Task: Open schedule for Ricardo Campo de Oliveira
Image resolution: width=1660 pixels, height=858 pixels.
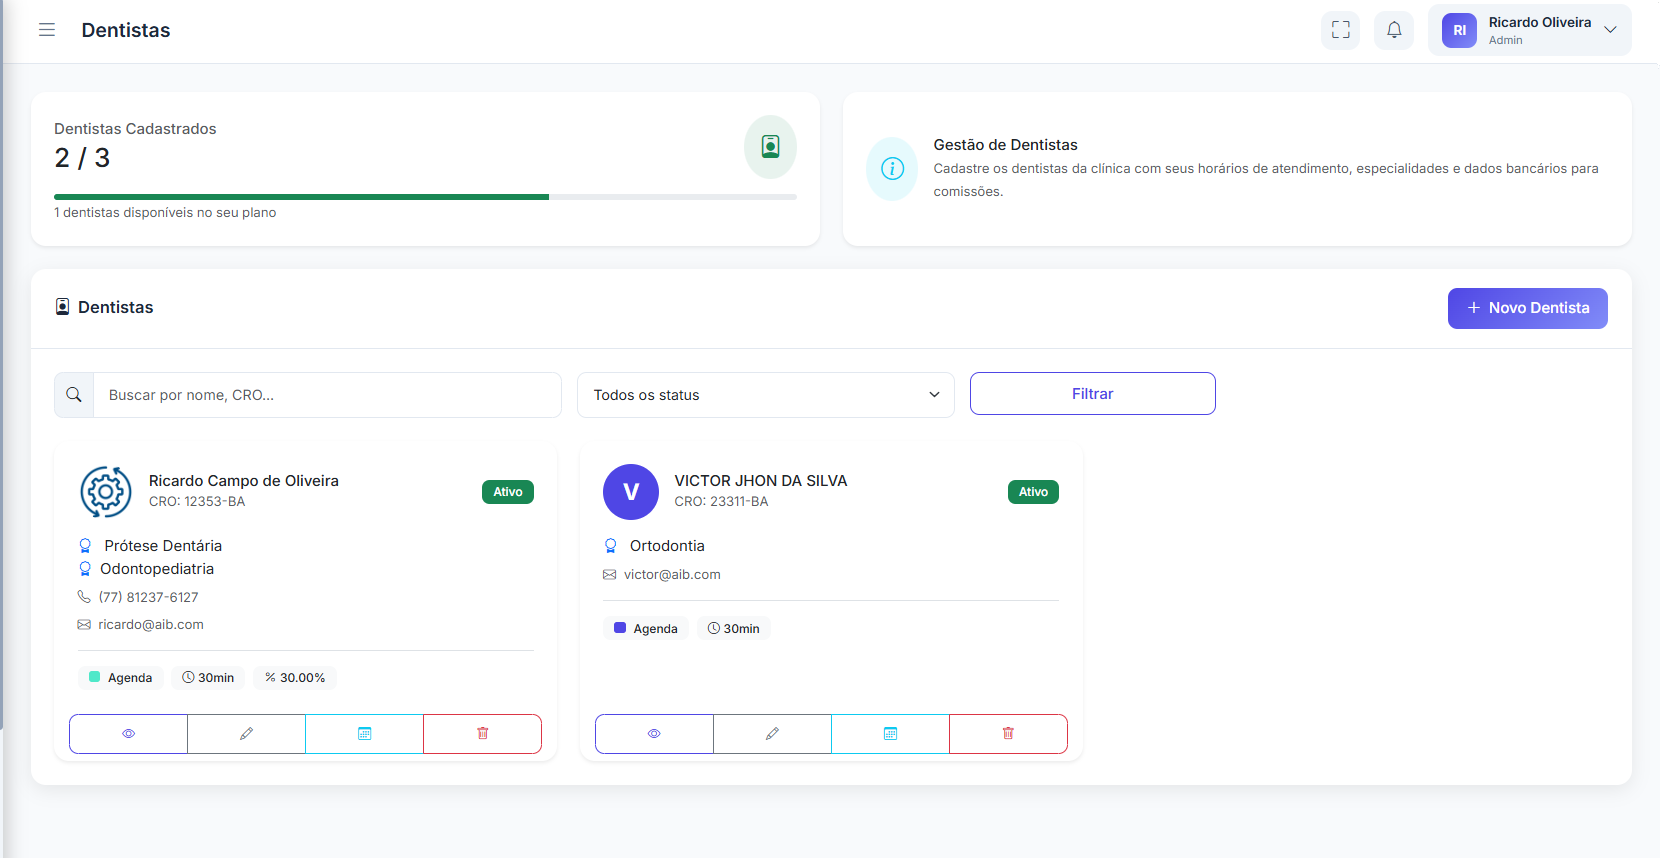Action: (364, 734)
